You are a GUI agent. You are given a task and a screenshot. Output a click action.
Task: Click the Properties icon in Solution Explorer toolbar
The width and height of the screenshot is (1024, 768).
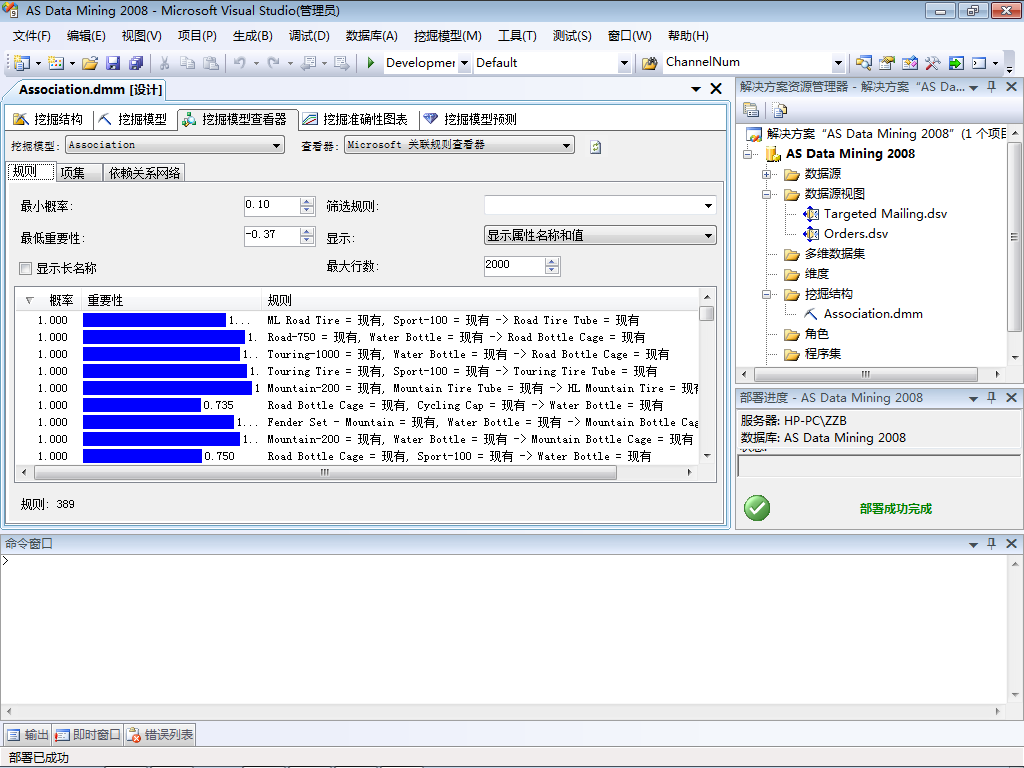click(x=751, y=110)
